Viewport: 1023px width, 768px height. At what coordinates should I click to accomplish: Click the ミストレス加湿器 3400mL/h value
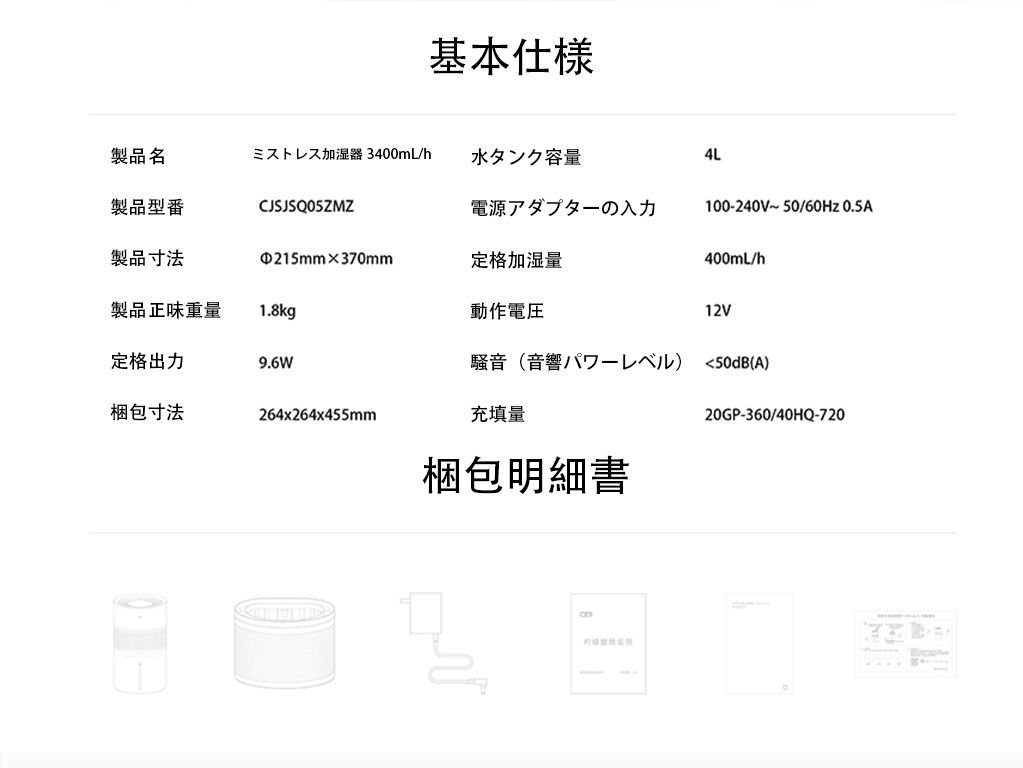(x=342, y=154)
